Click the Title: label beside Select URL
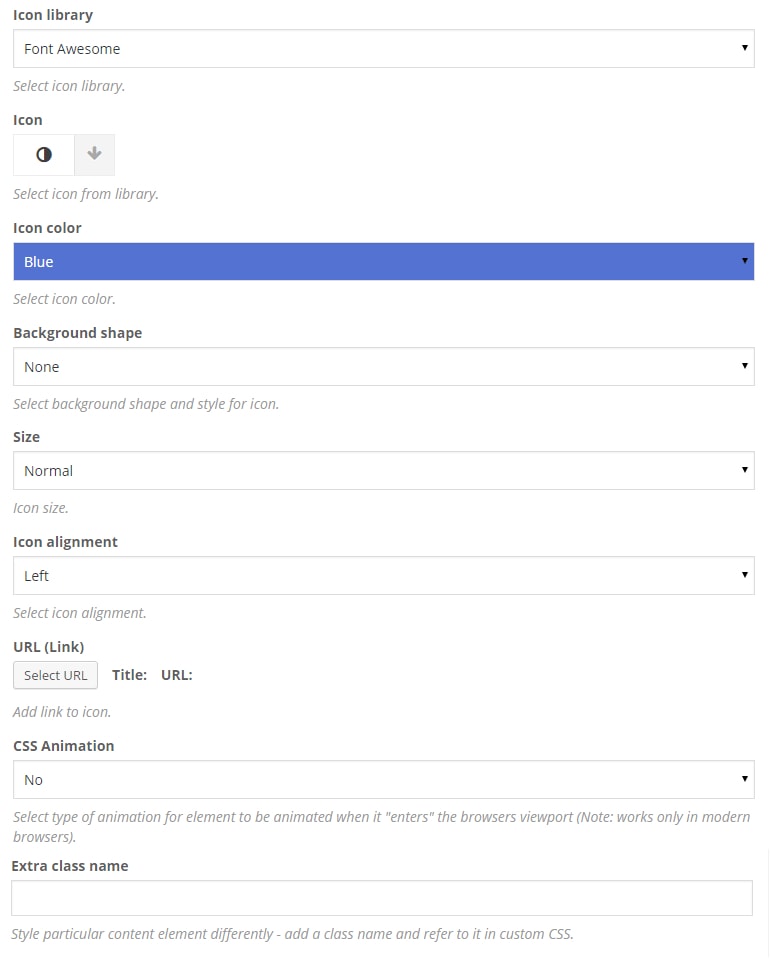770x964 pixels. click(x=129, y=675)
